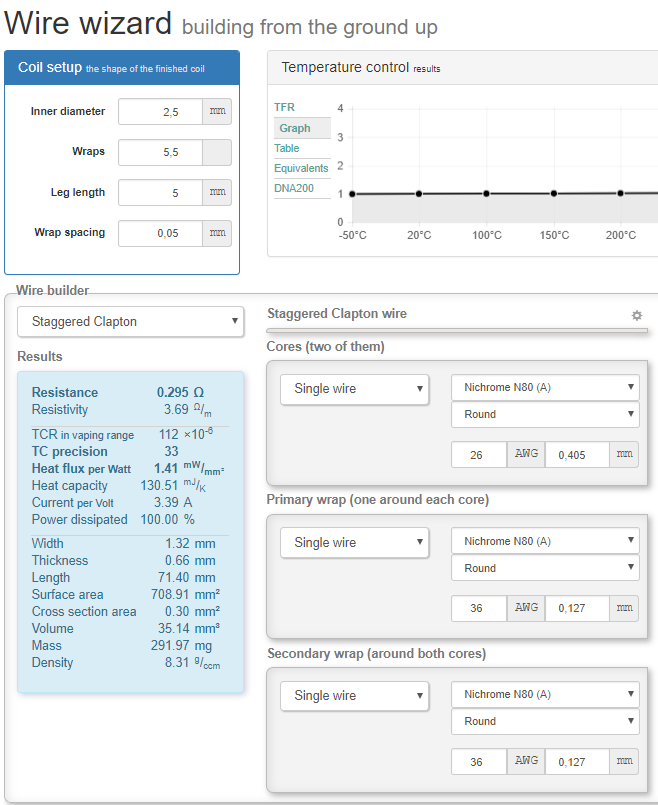The height and width of the screenshot is (805, 658).
Task: Switch to the TFR tab
Action: 285,107
